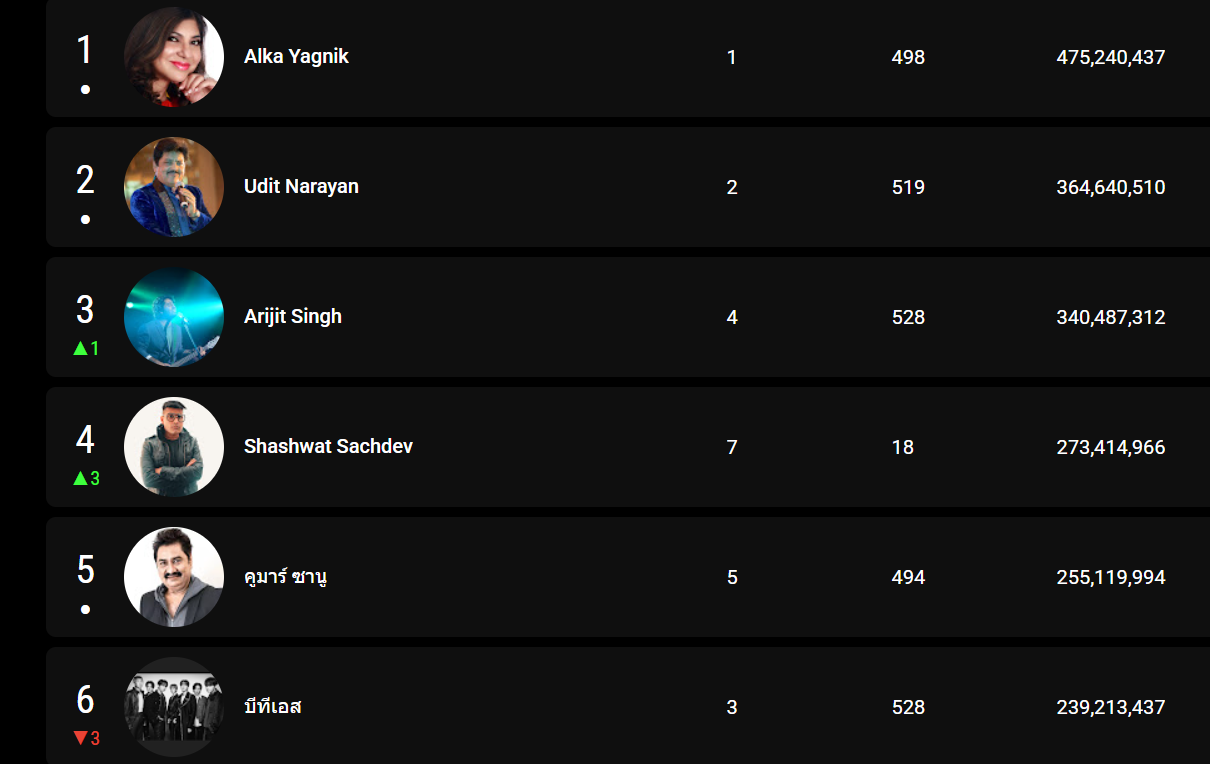
Task: Open the BTS group photo thumbnail
Action: [x=174, y=707]
